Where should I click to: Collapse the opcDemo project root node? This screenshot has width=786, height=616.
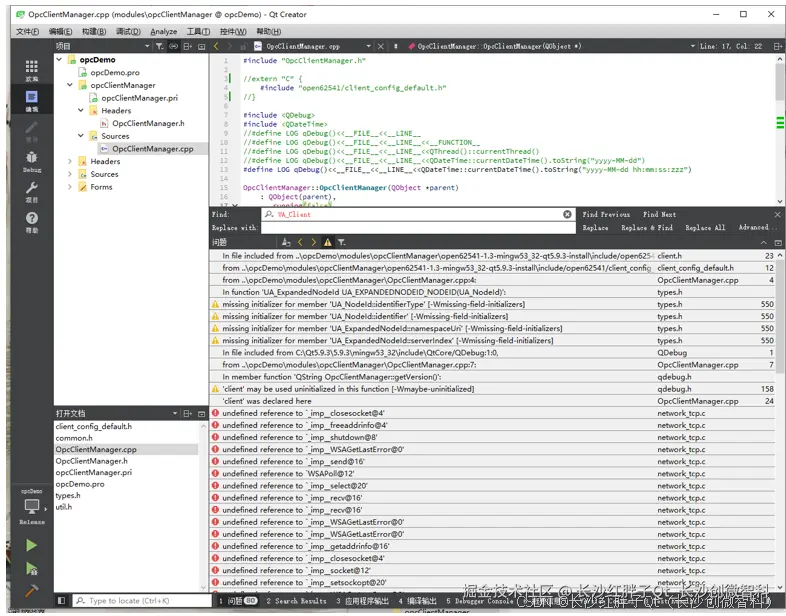tap(59, 59)
